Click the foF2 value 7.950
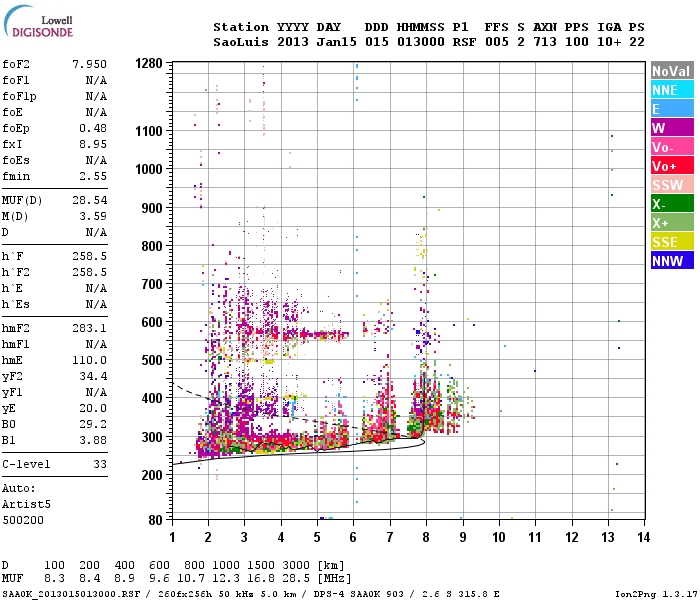 90,64
